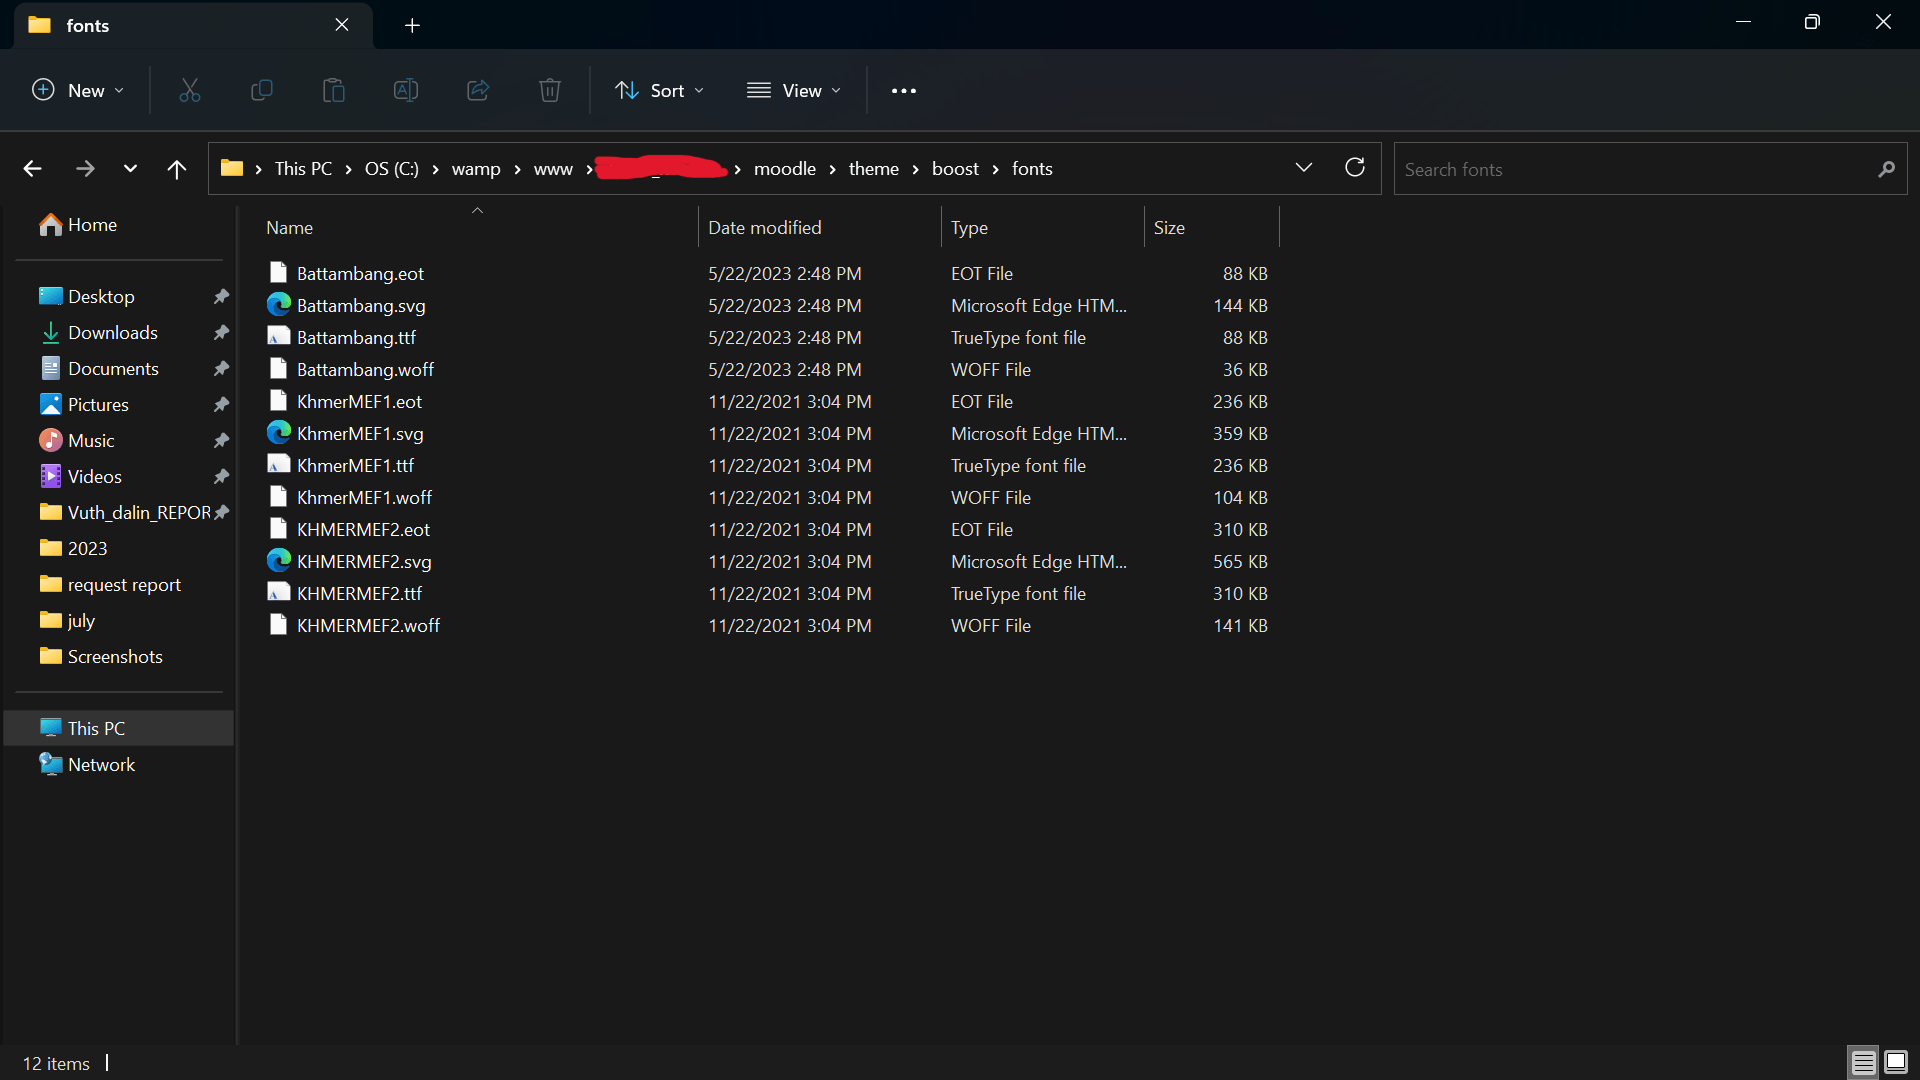Select This PC in navigation pane
Image resolution: width=1920 pixels, height=1080 pixels.
click(x=118, y=729)
